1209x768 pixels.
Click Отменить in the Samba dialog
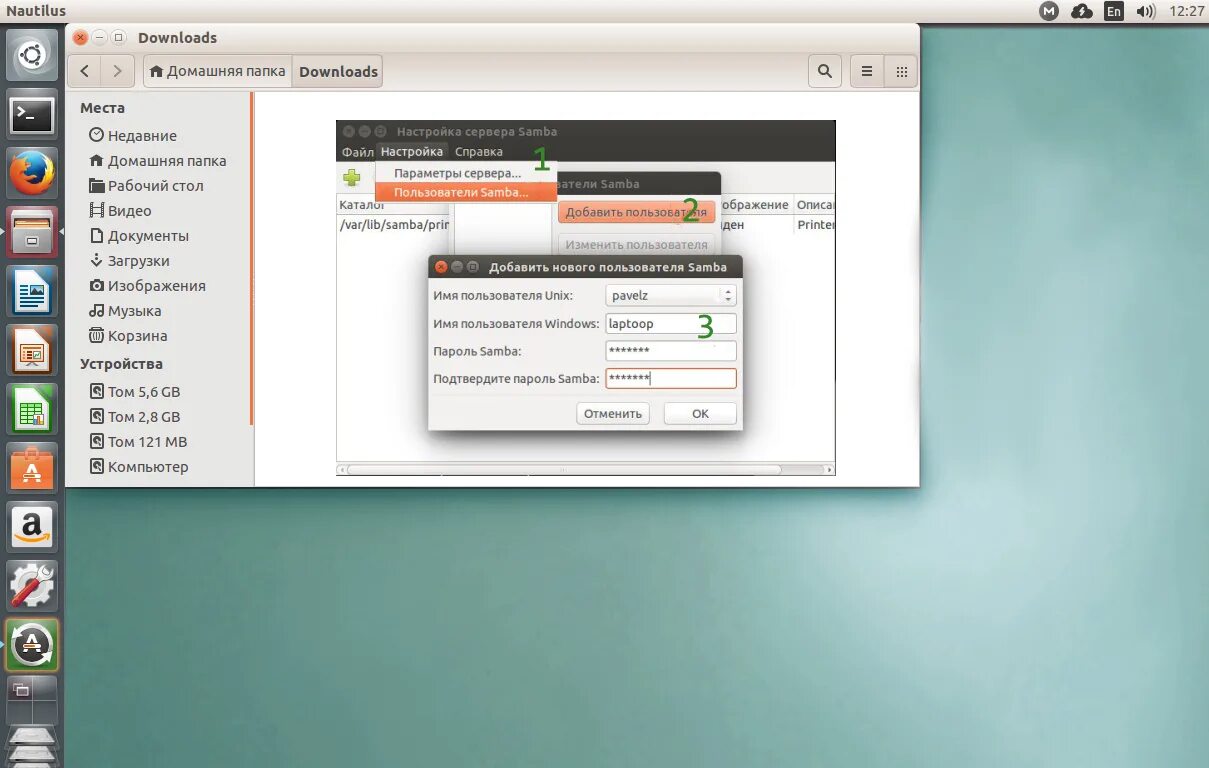613,413
